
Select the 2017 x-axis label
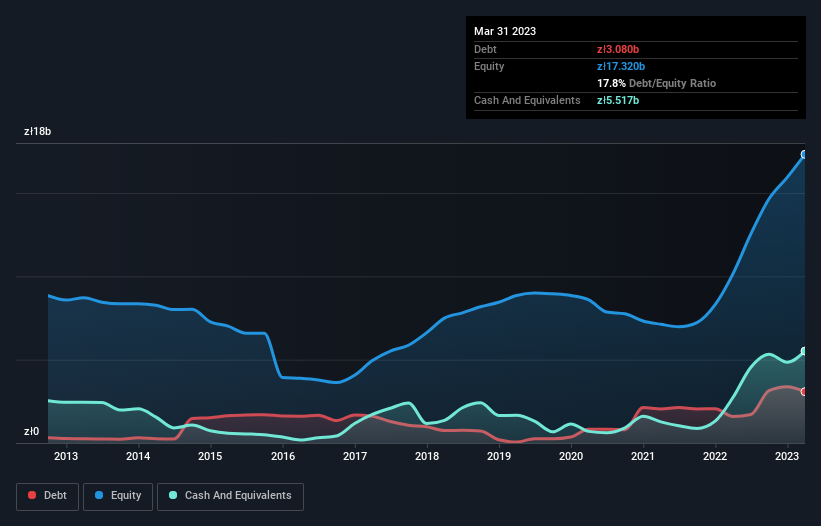coord(355,456)
